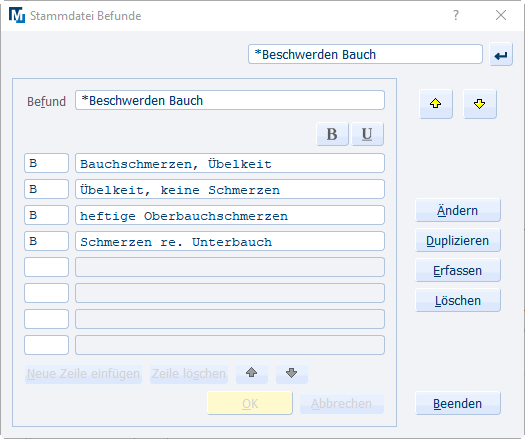This screenshot has height=439, width=525.
Task: Click the Abbrechen button
Action: coord(342,404)
